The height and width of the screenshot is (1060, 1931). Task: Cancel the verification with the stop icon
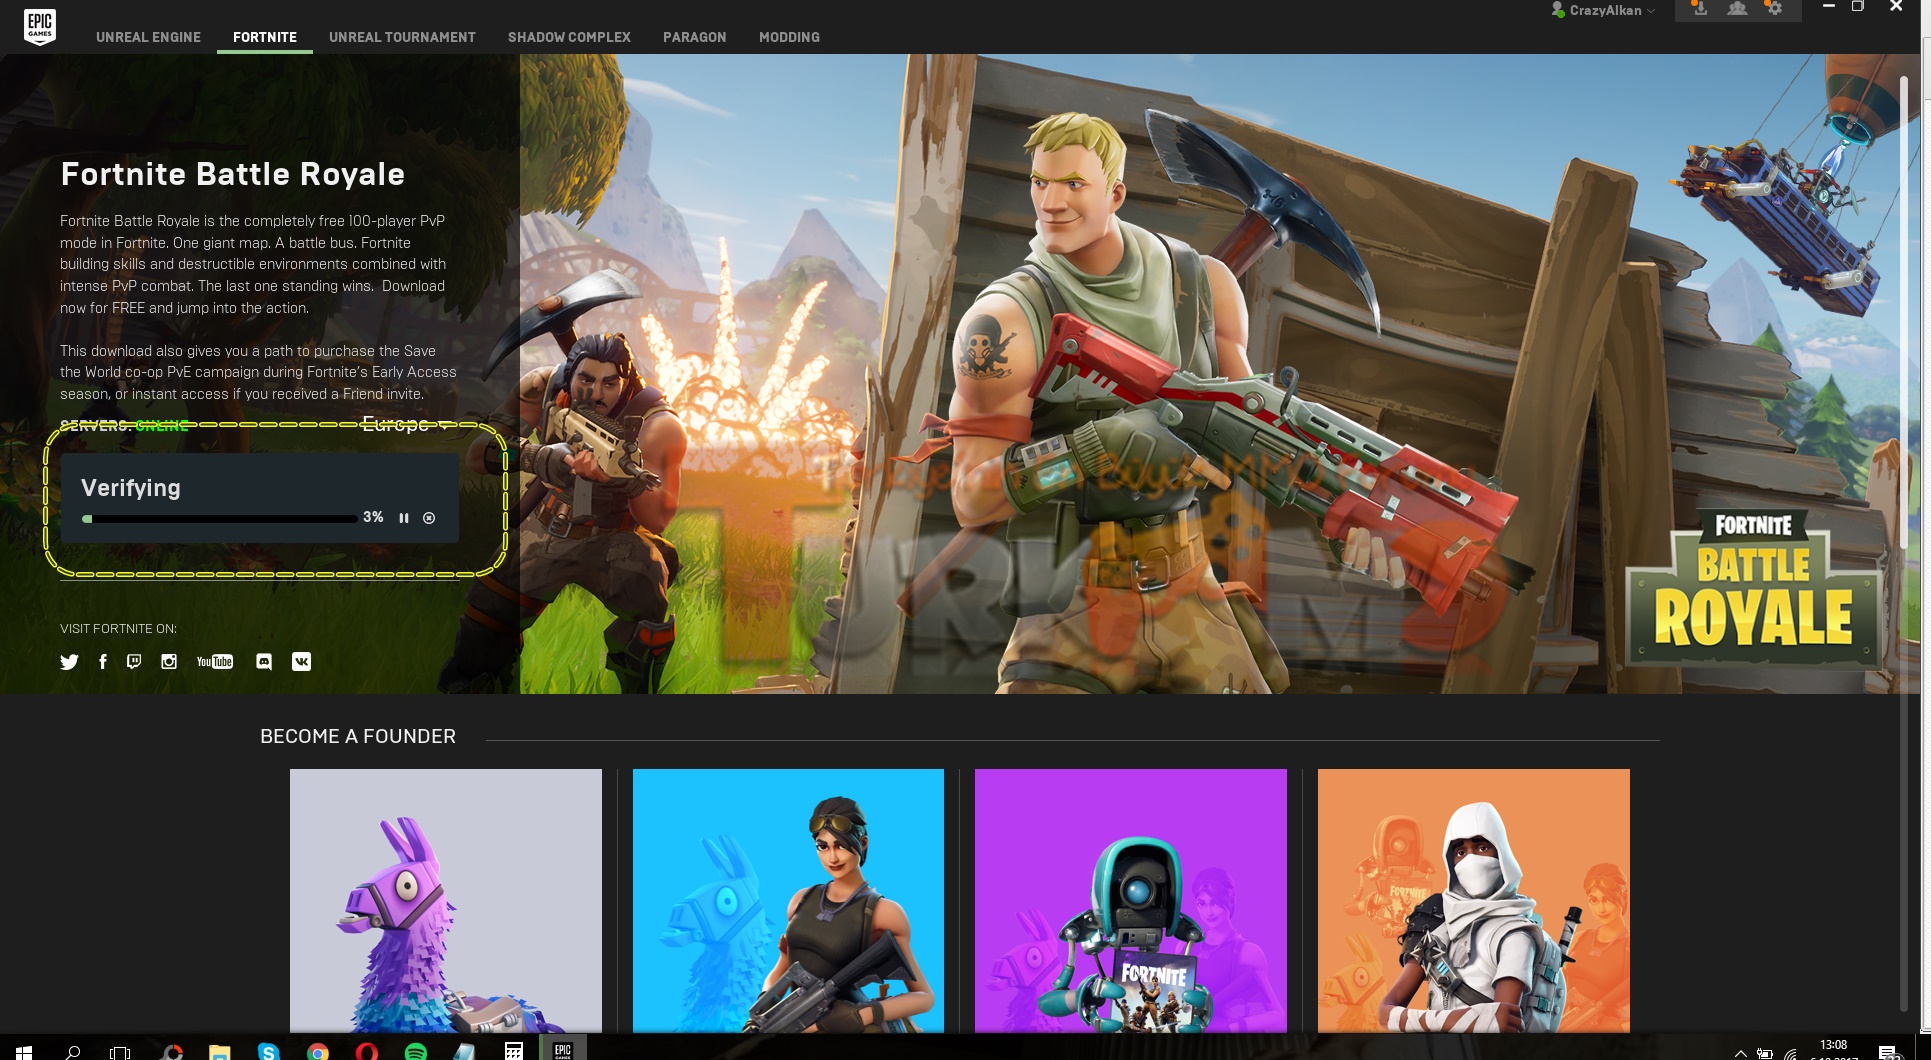click(429, 518)
